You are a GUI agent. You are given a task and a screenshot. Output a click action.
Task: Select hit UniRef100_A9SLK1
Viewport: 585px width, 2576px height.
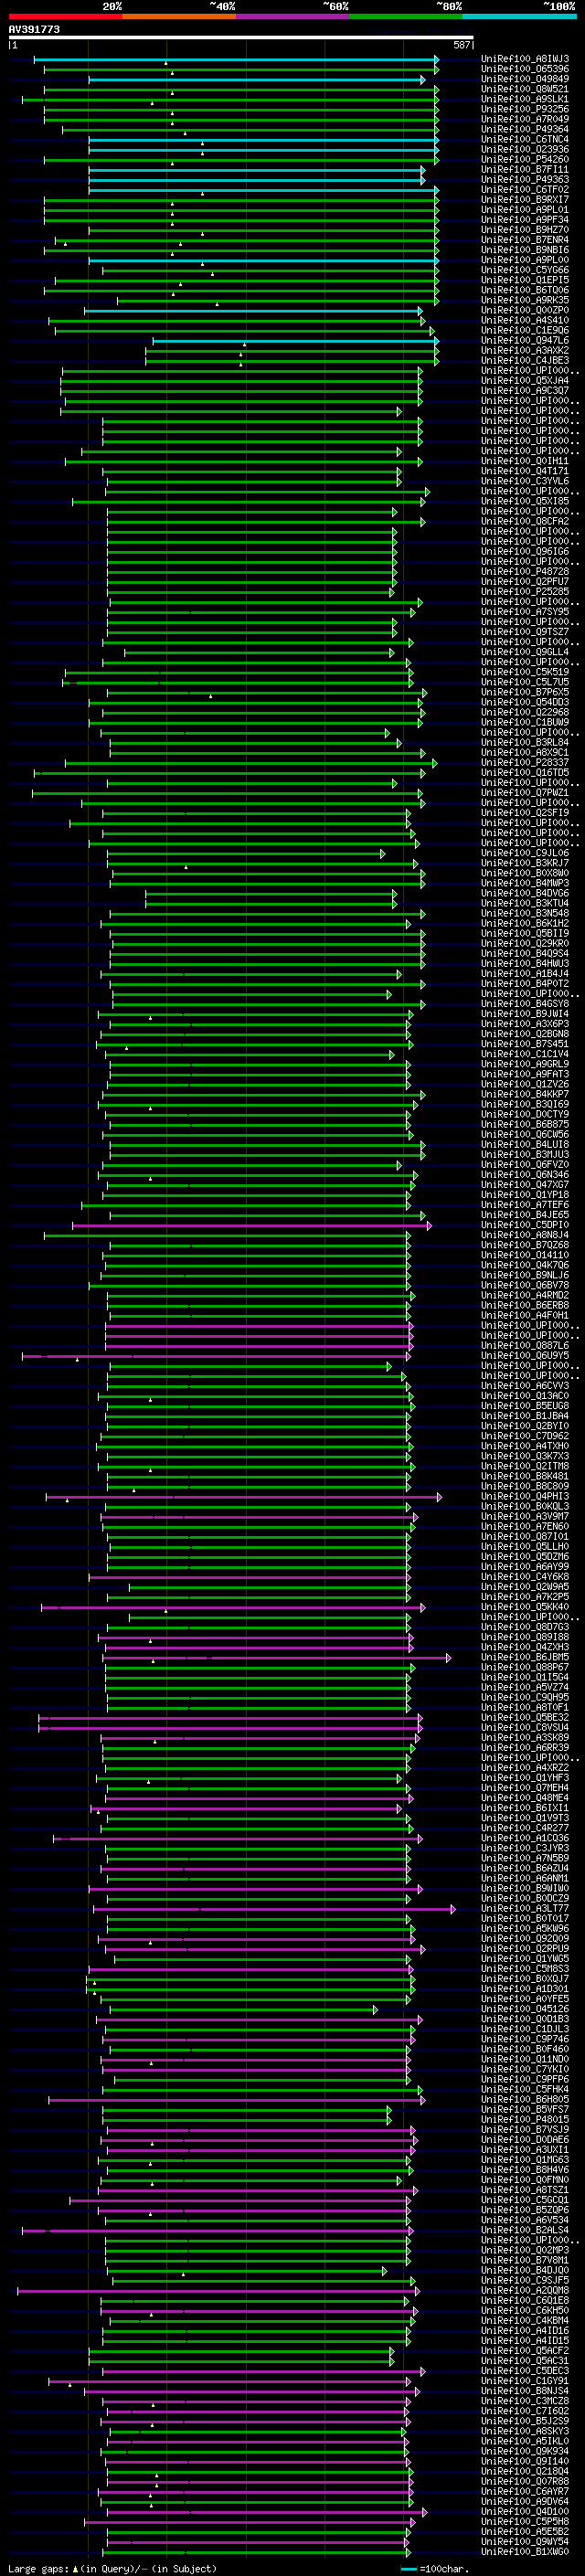pyautogui.click(x=524, y=99)
